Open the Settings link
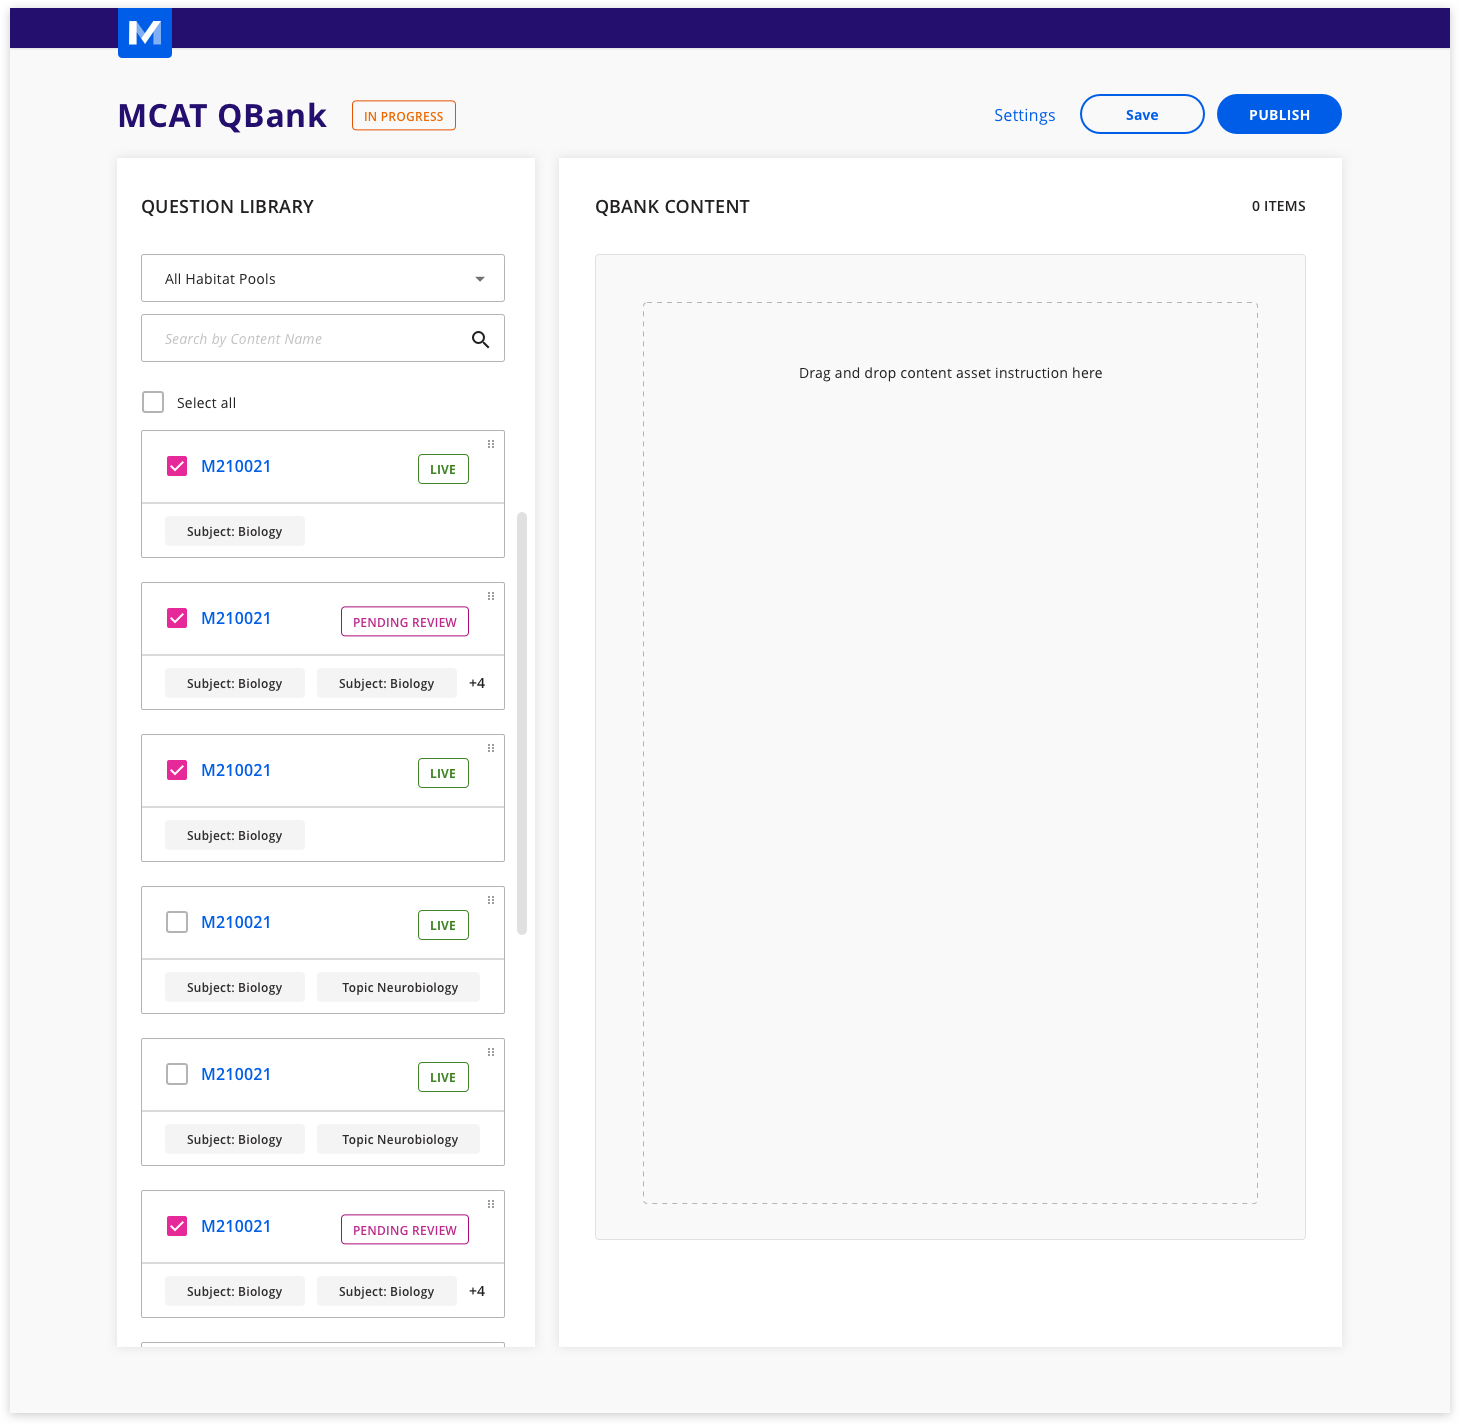The image size is (1460, 1425). 1024,115
